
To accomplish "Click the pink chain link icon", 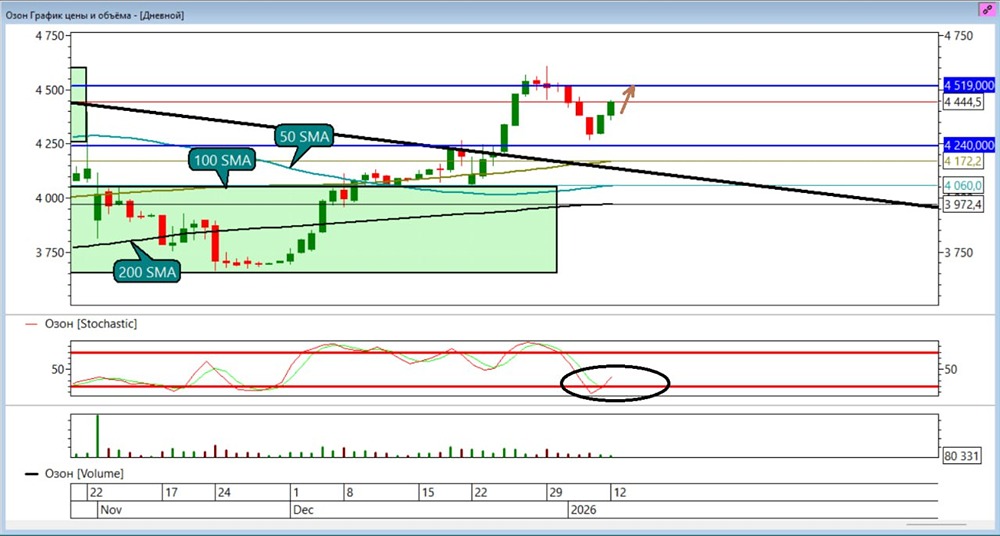I will pos(987,11).
